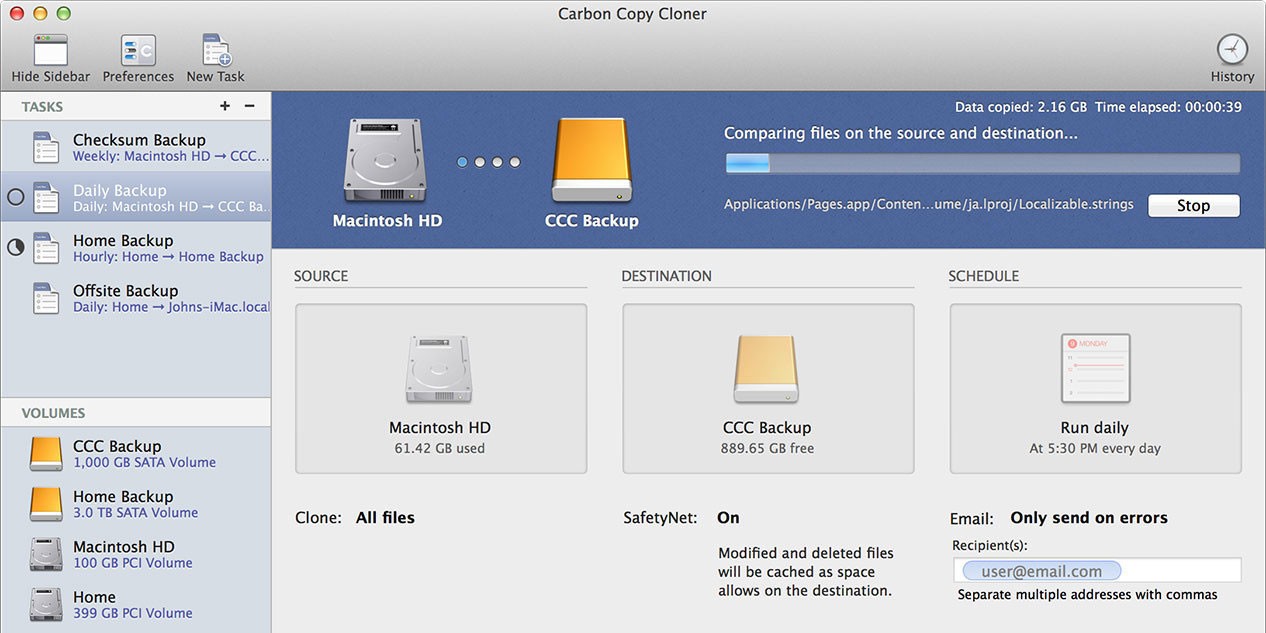Click the SOURCE heading label
1266x633 pixels.
click(x=321, y=276)
